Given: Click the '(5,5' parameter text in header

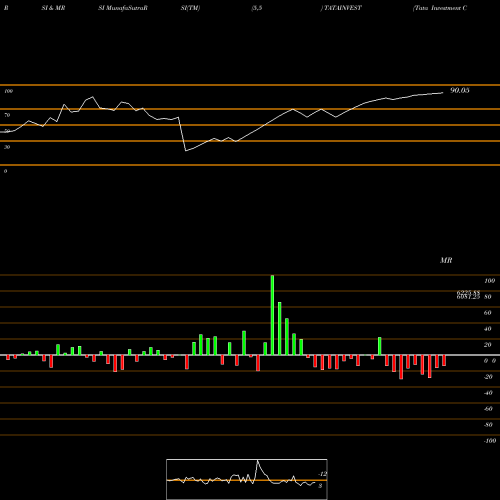Looking at the screenshot, I should click(x=257, y=8).
